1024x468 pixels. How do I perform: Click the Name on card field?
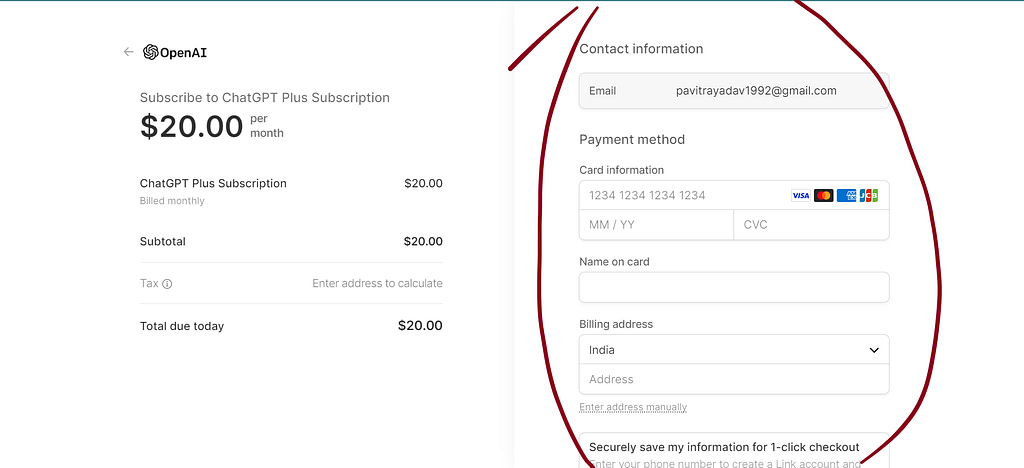pyautogui.click(x=734, y=287)
